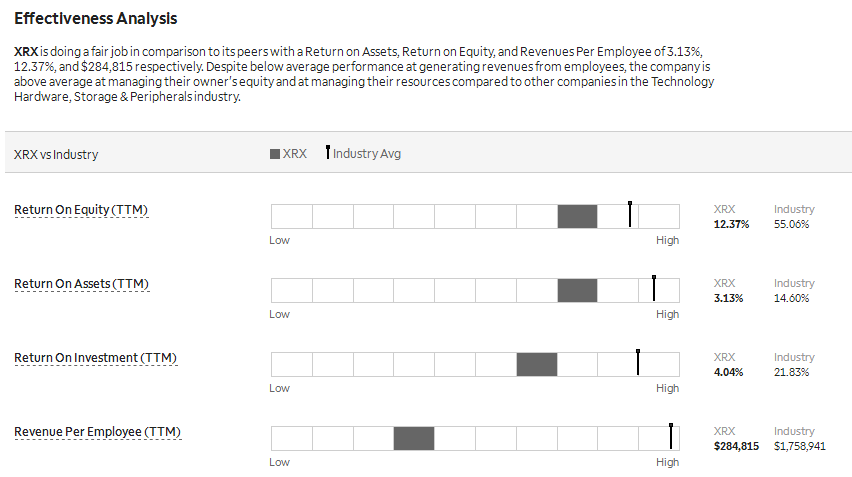The image size is (852, 477).
Task: Open the Return On Equity (TTM) definition
Action: [81, 210]
